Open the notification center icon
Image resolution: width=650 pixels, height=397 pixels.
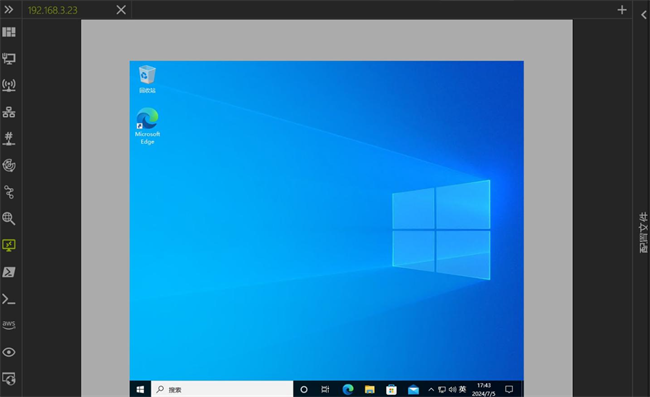[509, 389]
